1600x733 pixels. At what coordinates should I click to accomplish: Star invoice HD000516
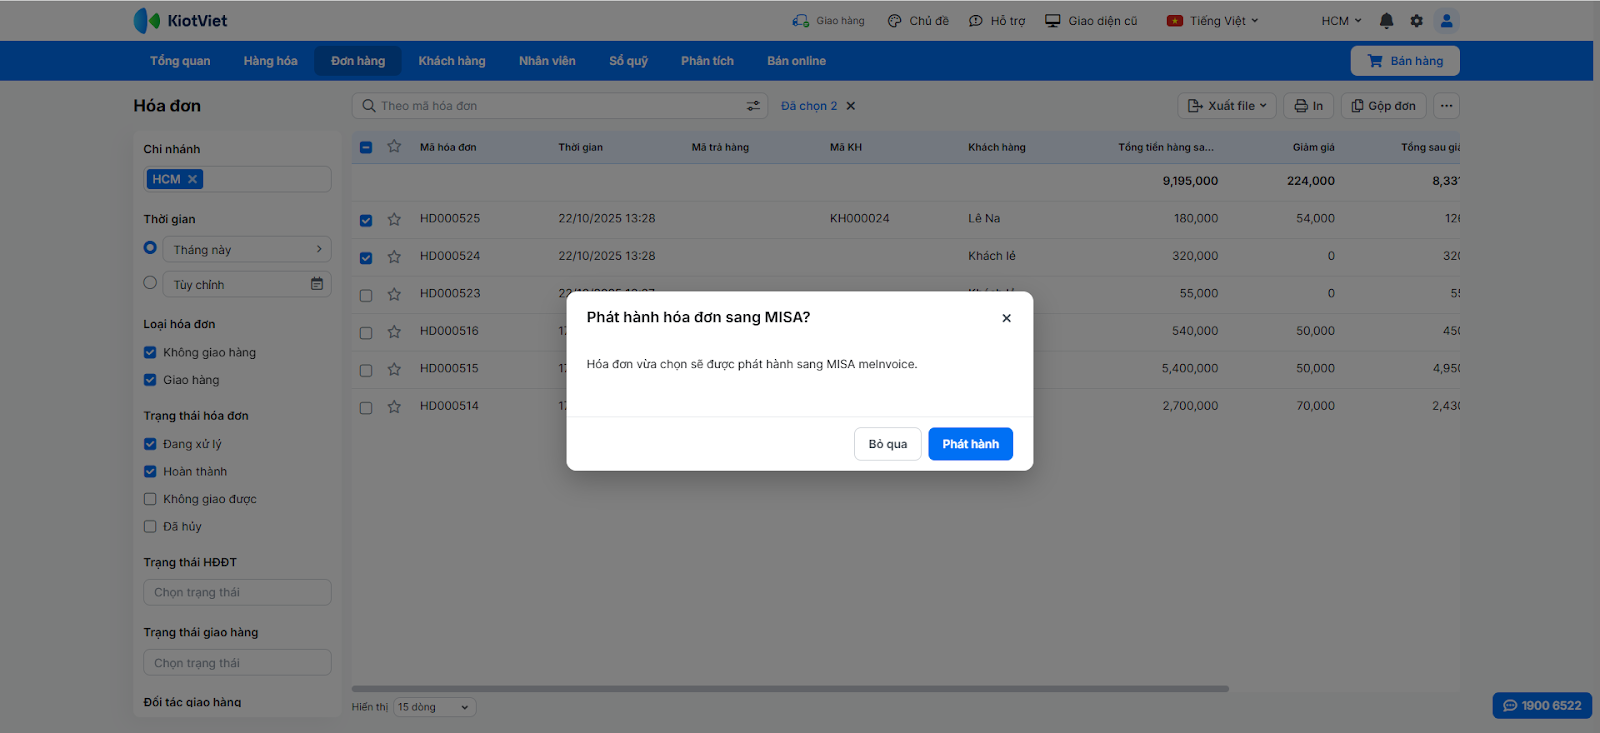point(394,332)
